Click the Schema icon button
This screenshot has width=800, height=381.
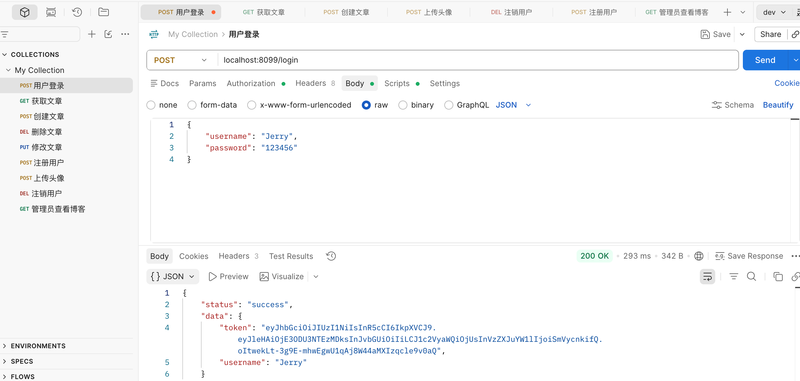(733, 105)
